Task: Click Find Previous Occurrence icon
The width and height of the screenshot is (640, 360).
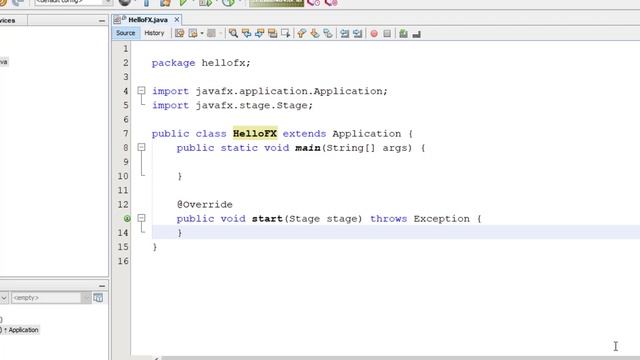Action: [x=246, y=33]
